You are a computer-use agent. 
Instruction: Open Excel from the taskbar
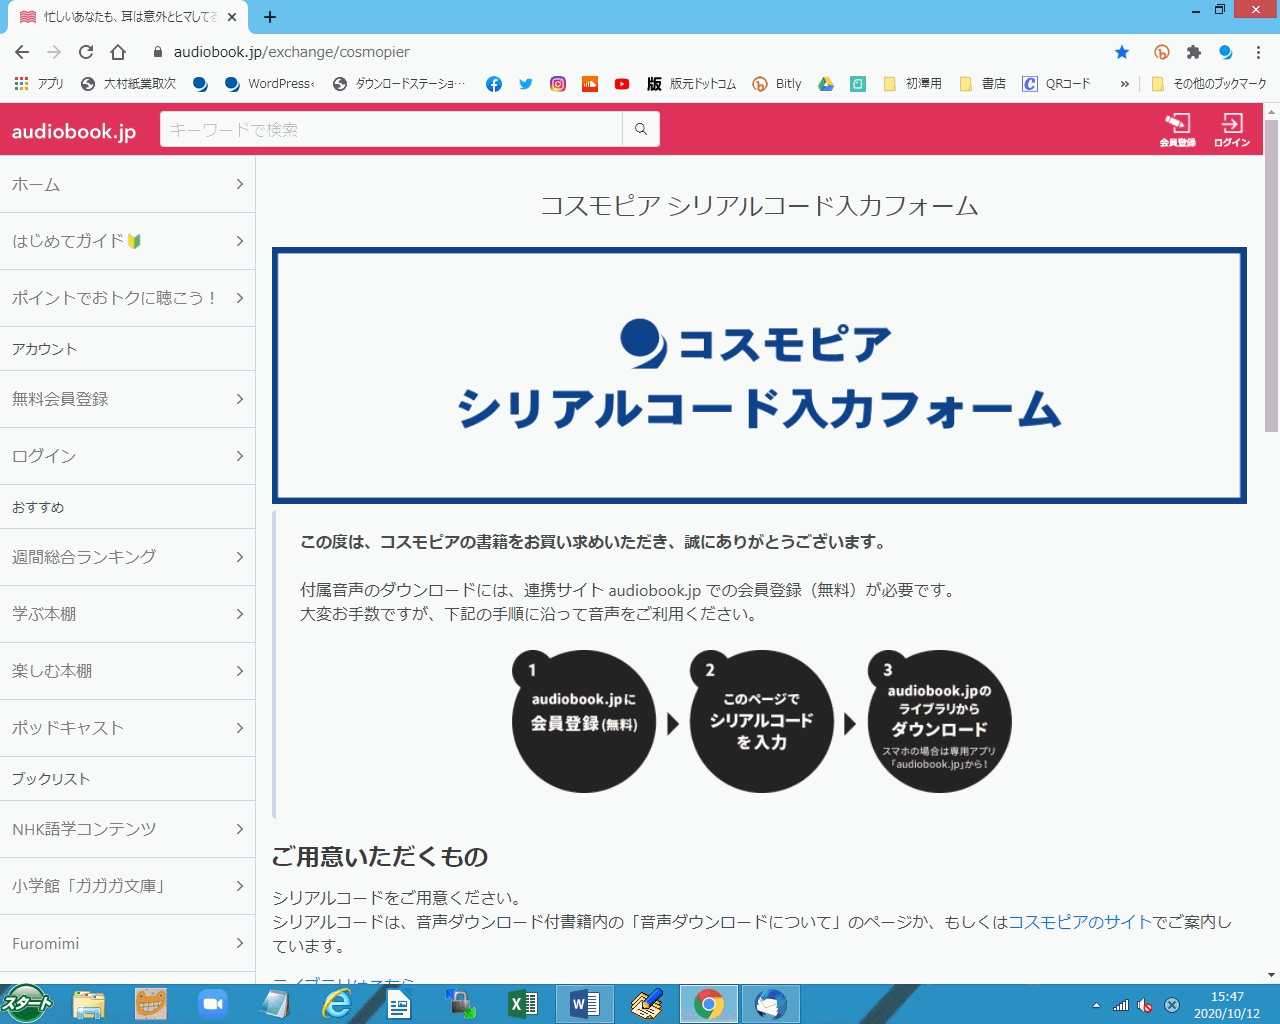[x=522, y=1004]
